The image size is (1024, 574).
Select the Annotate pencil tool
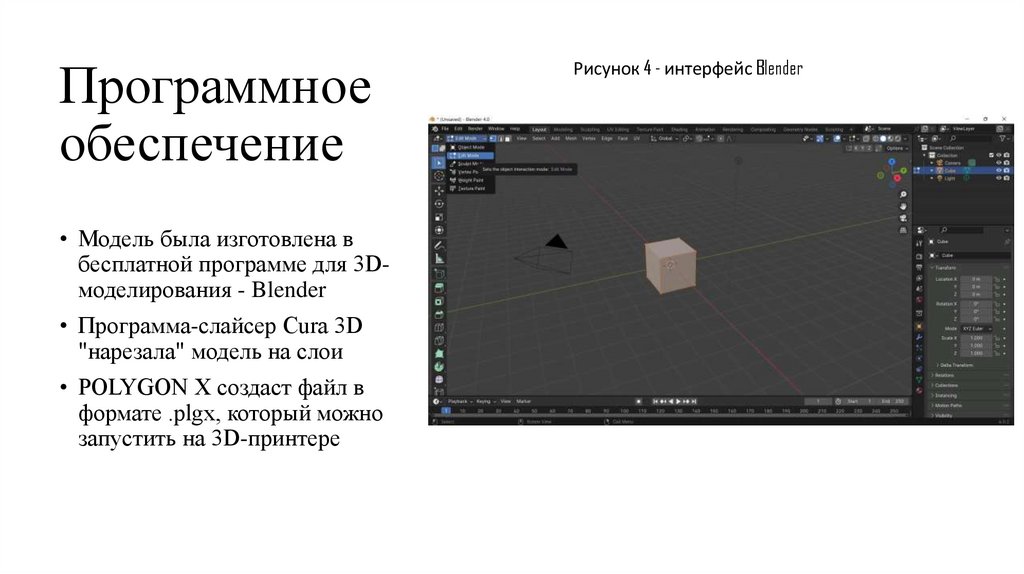pyautogui.click(x=439, y=246)
